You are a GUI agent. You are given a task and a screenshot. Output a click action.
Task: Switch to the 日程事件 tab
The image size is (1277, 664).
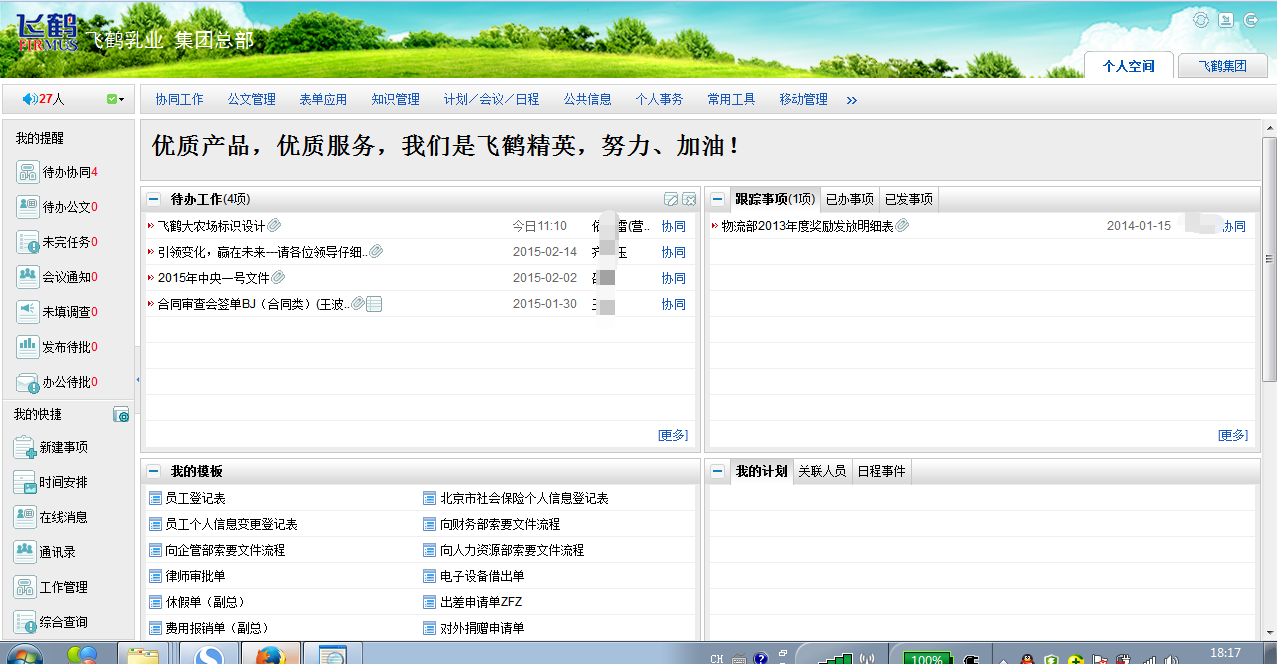(x=881, y=471)
